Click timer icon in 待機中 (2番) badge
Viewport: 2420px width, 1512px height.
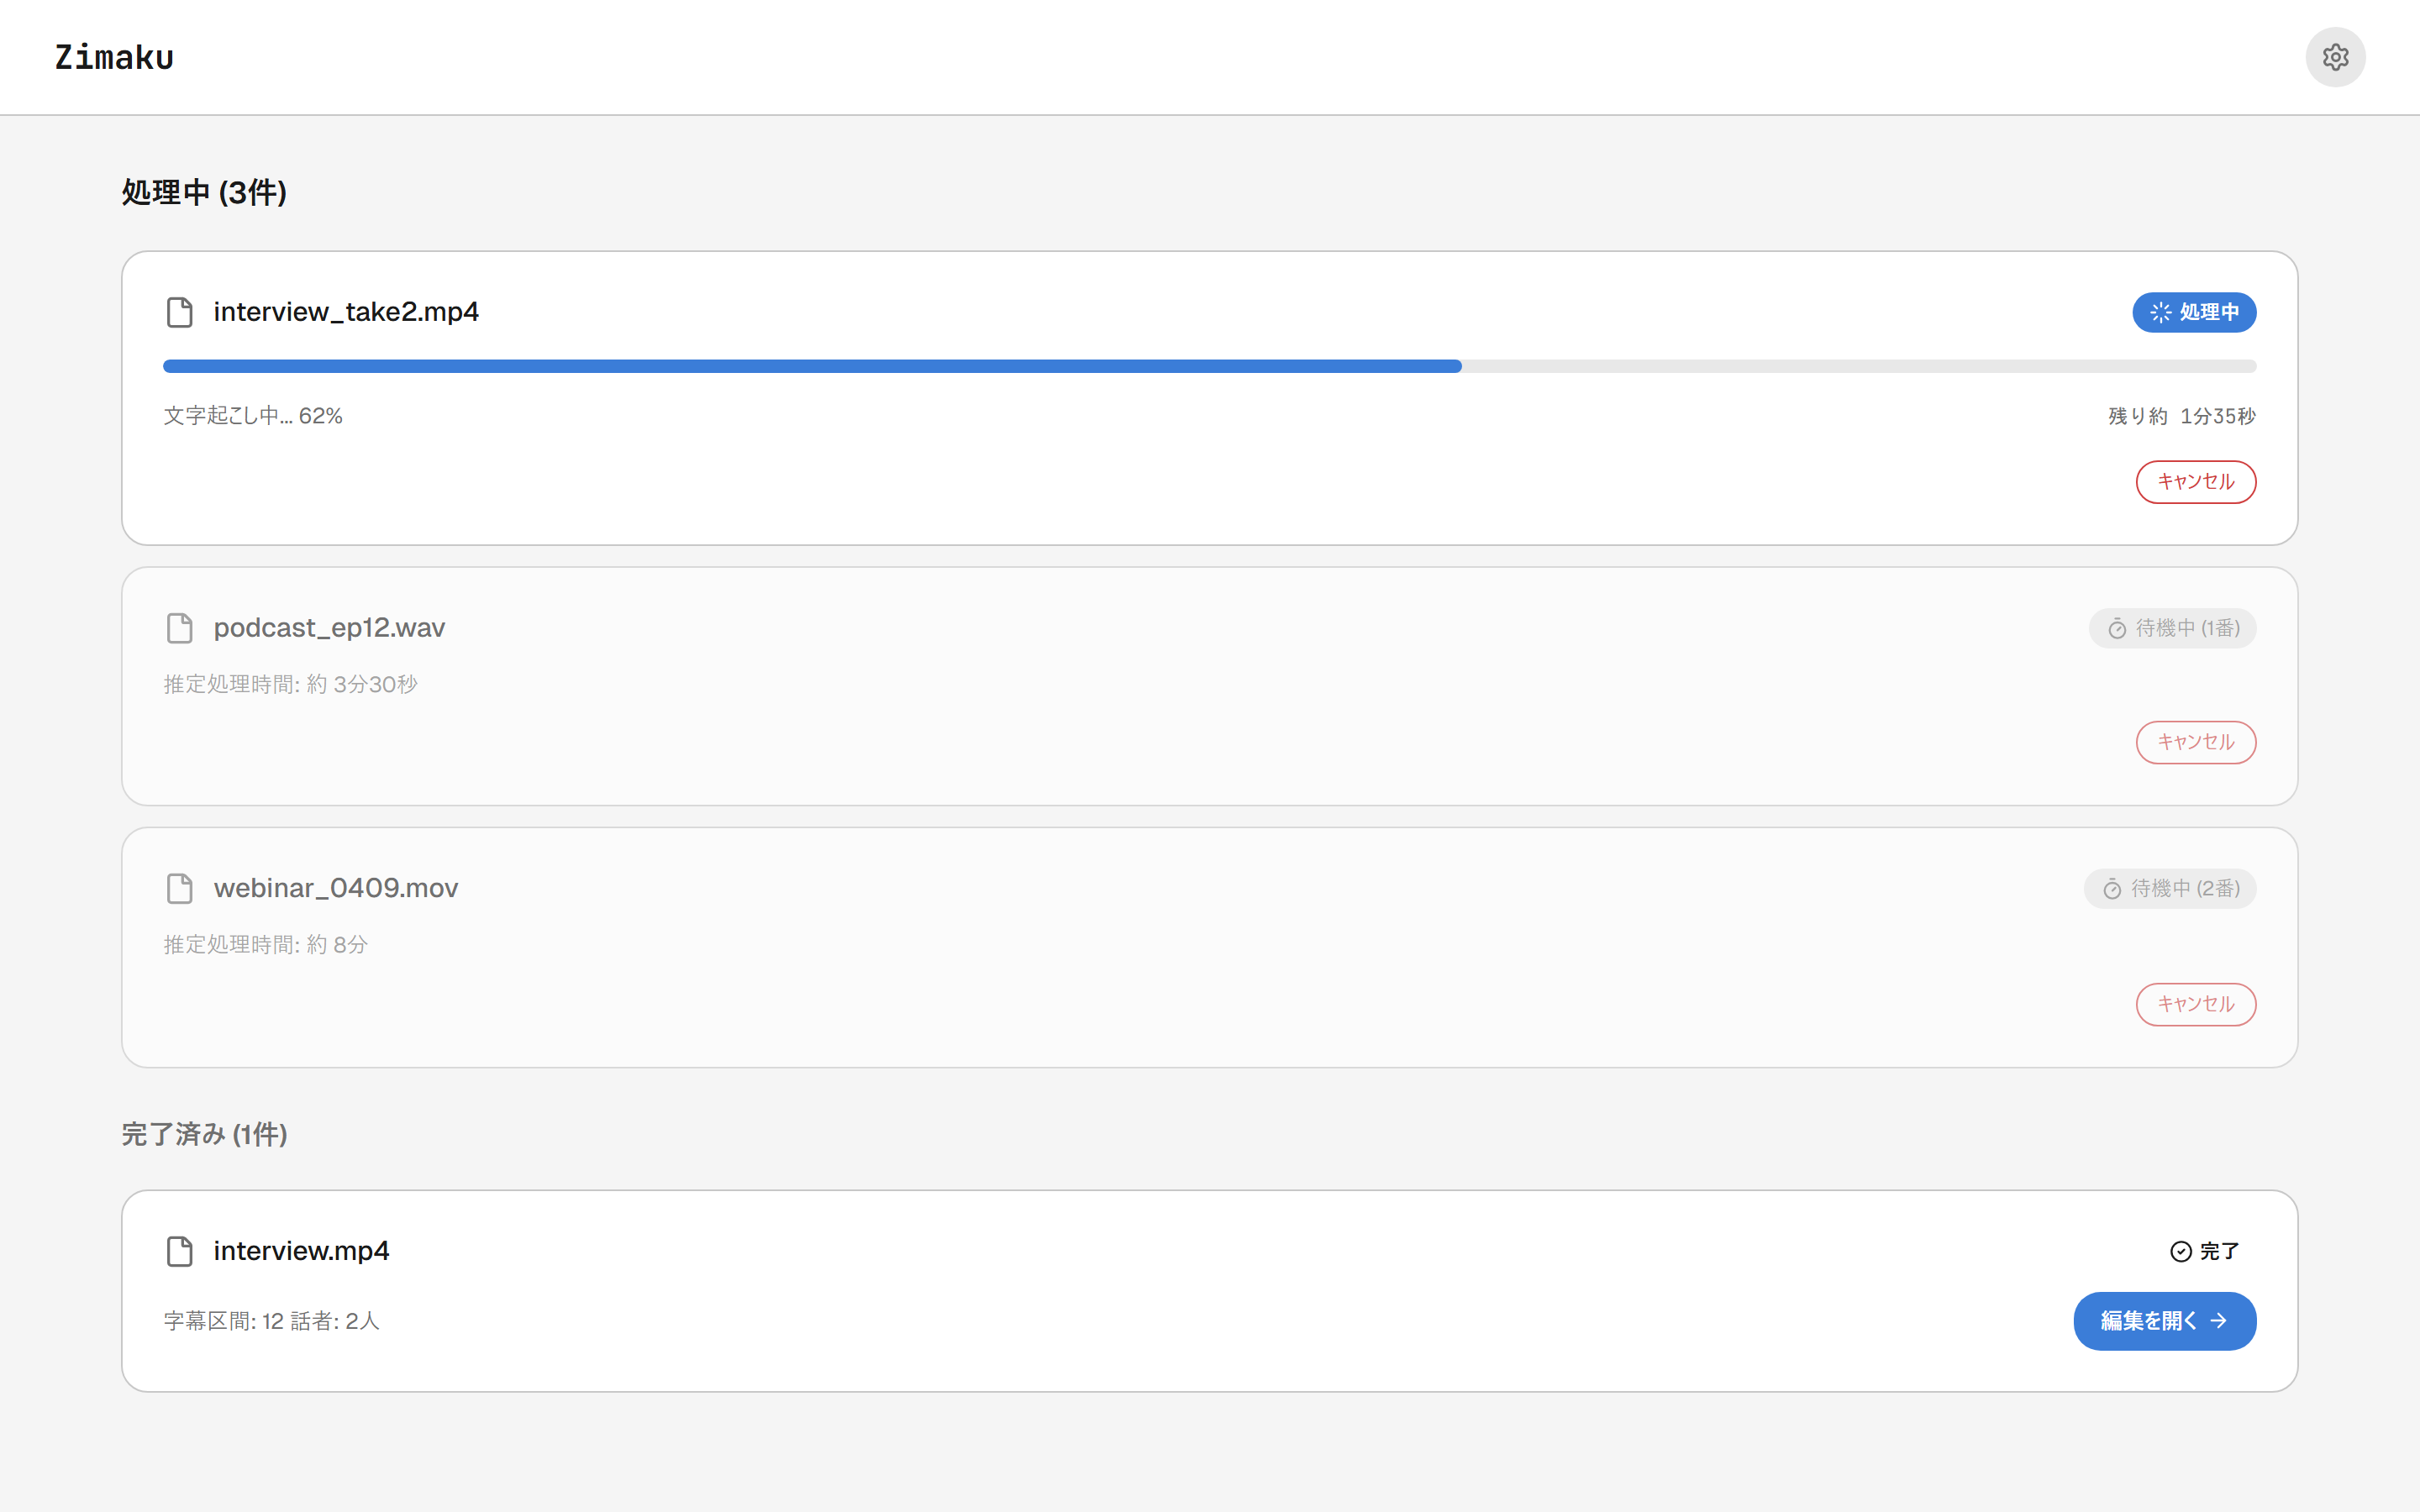pos(2112,889)
